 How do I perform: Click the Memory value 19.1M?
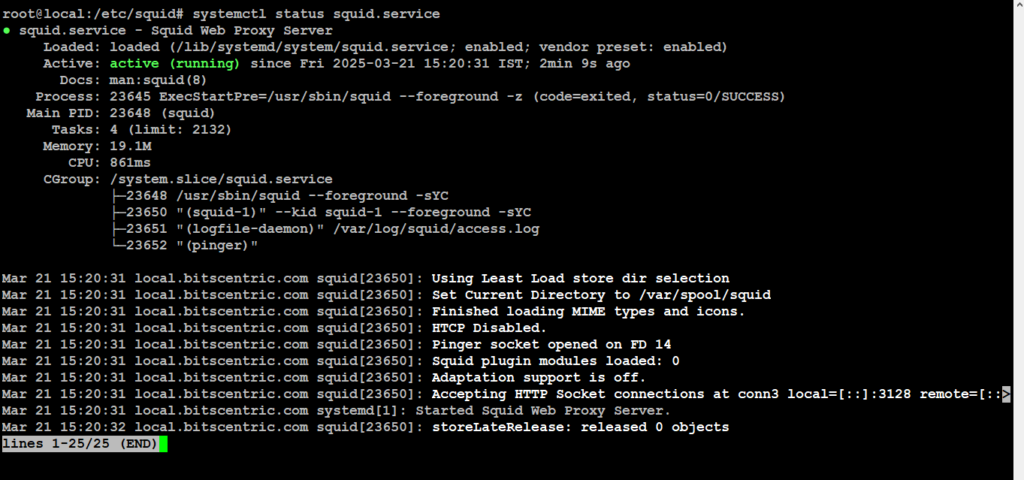(x=130, y=146)
